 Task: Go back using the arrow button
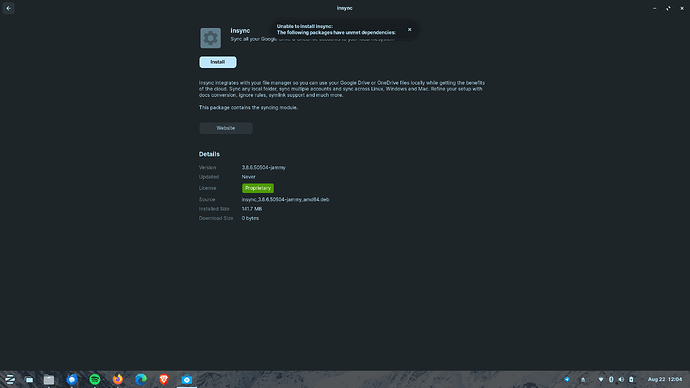pos(8,8)
